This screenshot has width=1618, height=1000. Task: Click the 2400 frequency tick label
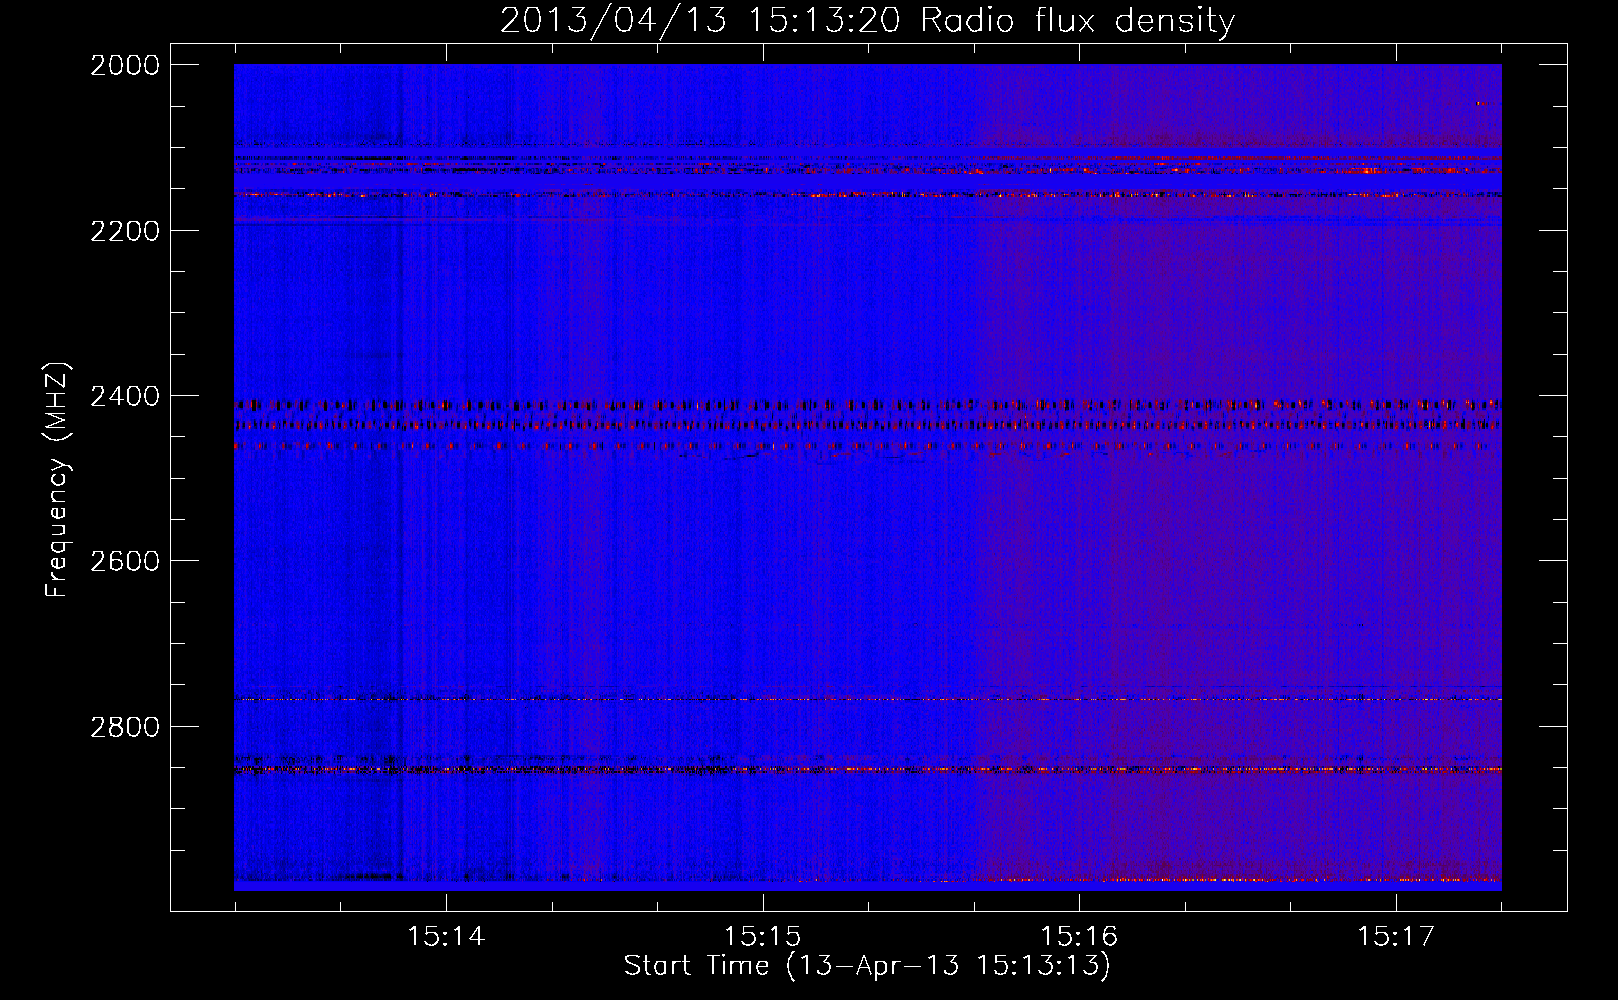tap(125, 397)
